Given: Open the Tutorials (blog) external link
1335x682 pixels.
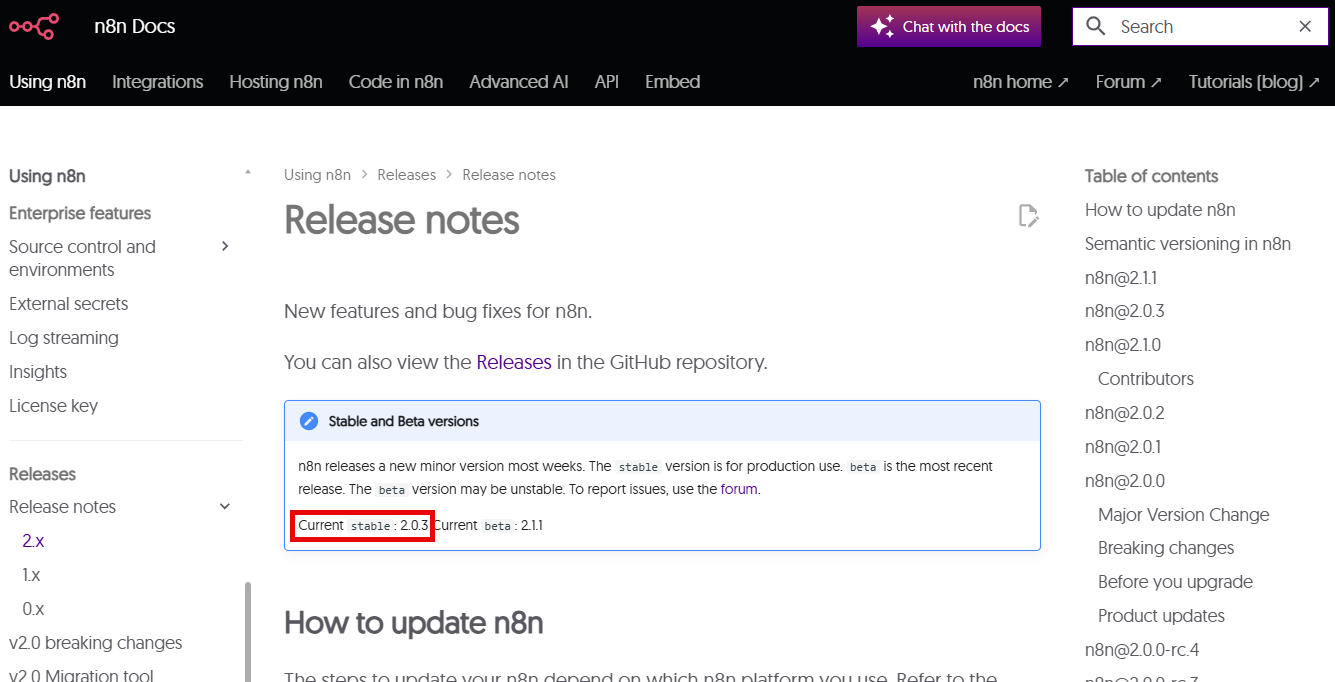Looking at the screenshot, I should [x=1253, y=82].
